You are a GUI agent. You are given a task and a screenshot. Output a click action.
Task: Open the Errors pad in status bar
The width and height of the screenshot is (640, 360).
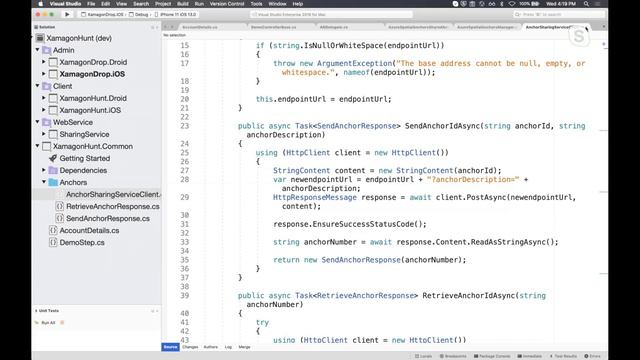[x=592, y=356]
